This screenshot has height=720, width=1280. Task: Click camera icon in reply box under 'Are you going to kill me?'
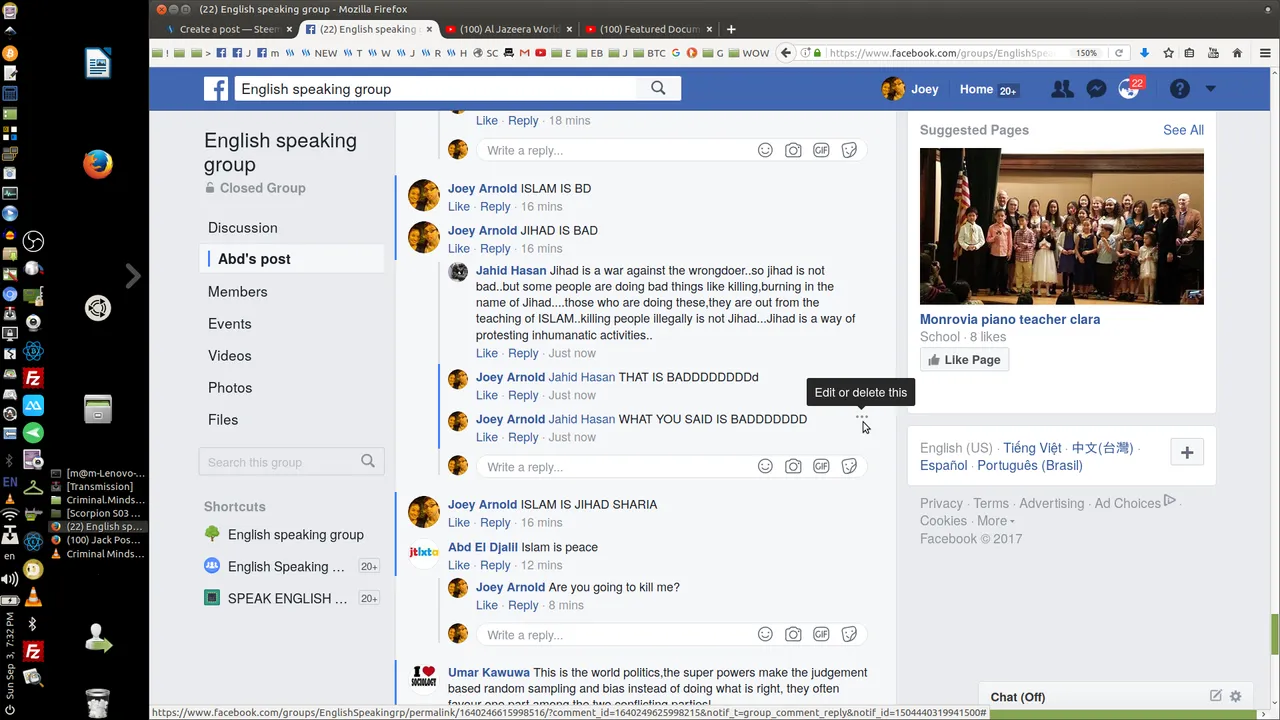click(x=793, y=634)
